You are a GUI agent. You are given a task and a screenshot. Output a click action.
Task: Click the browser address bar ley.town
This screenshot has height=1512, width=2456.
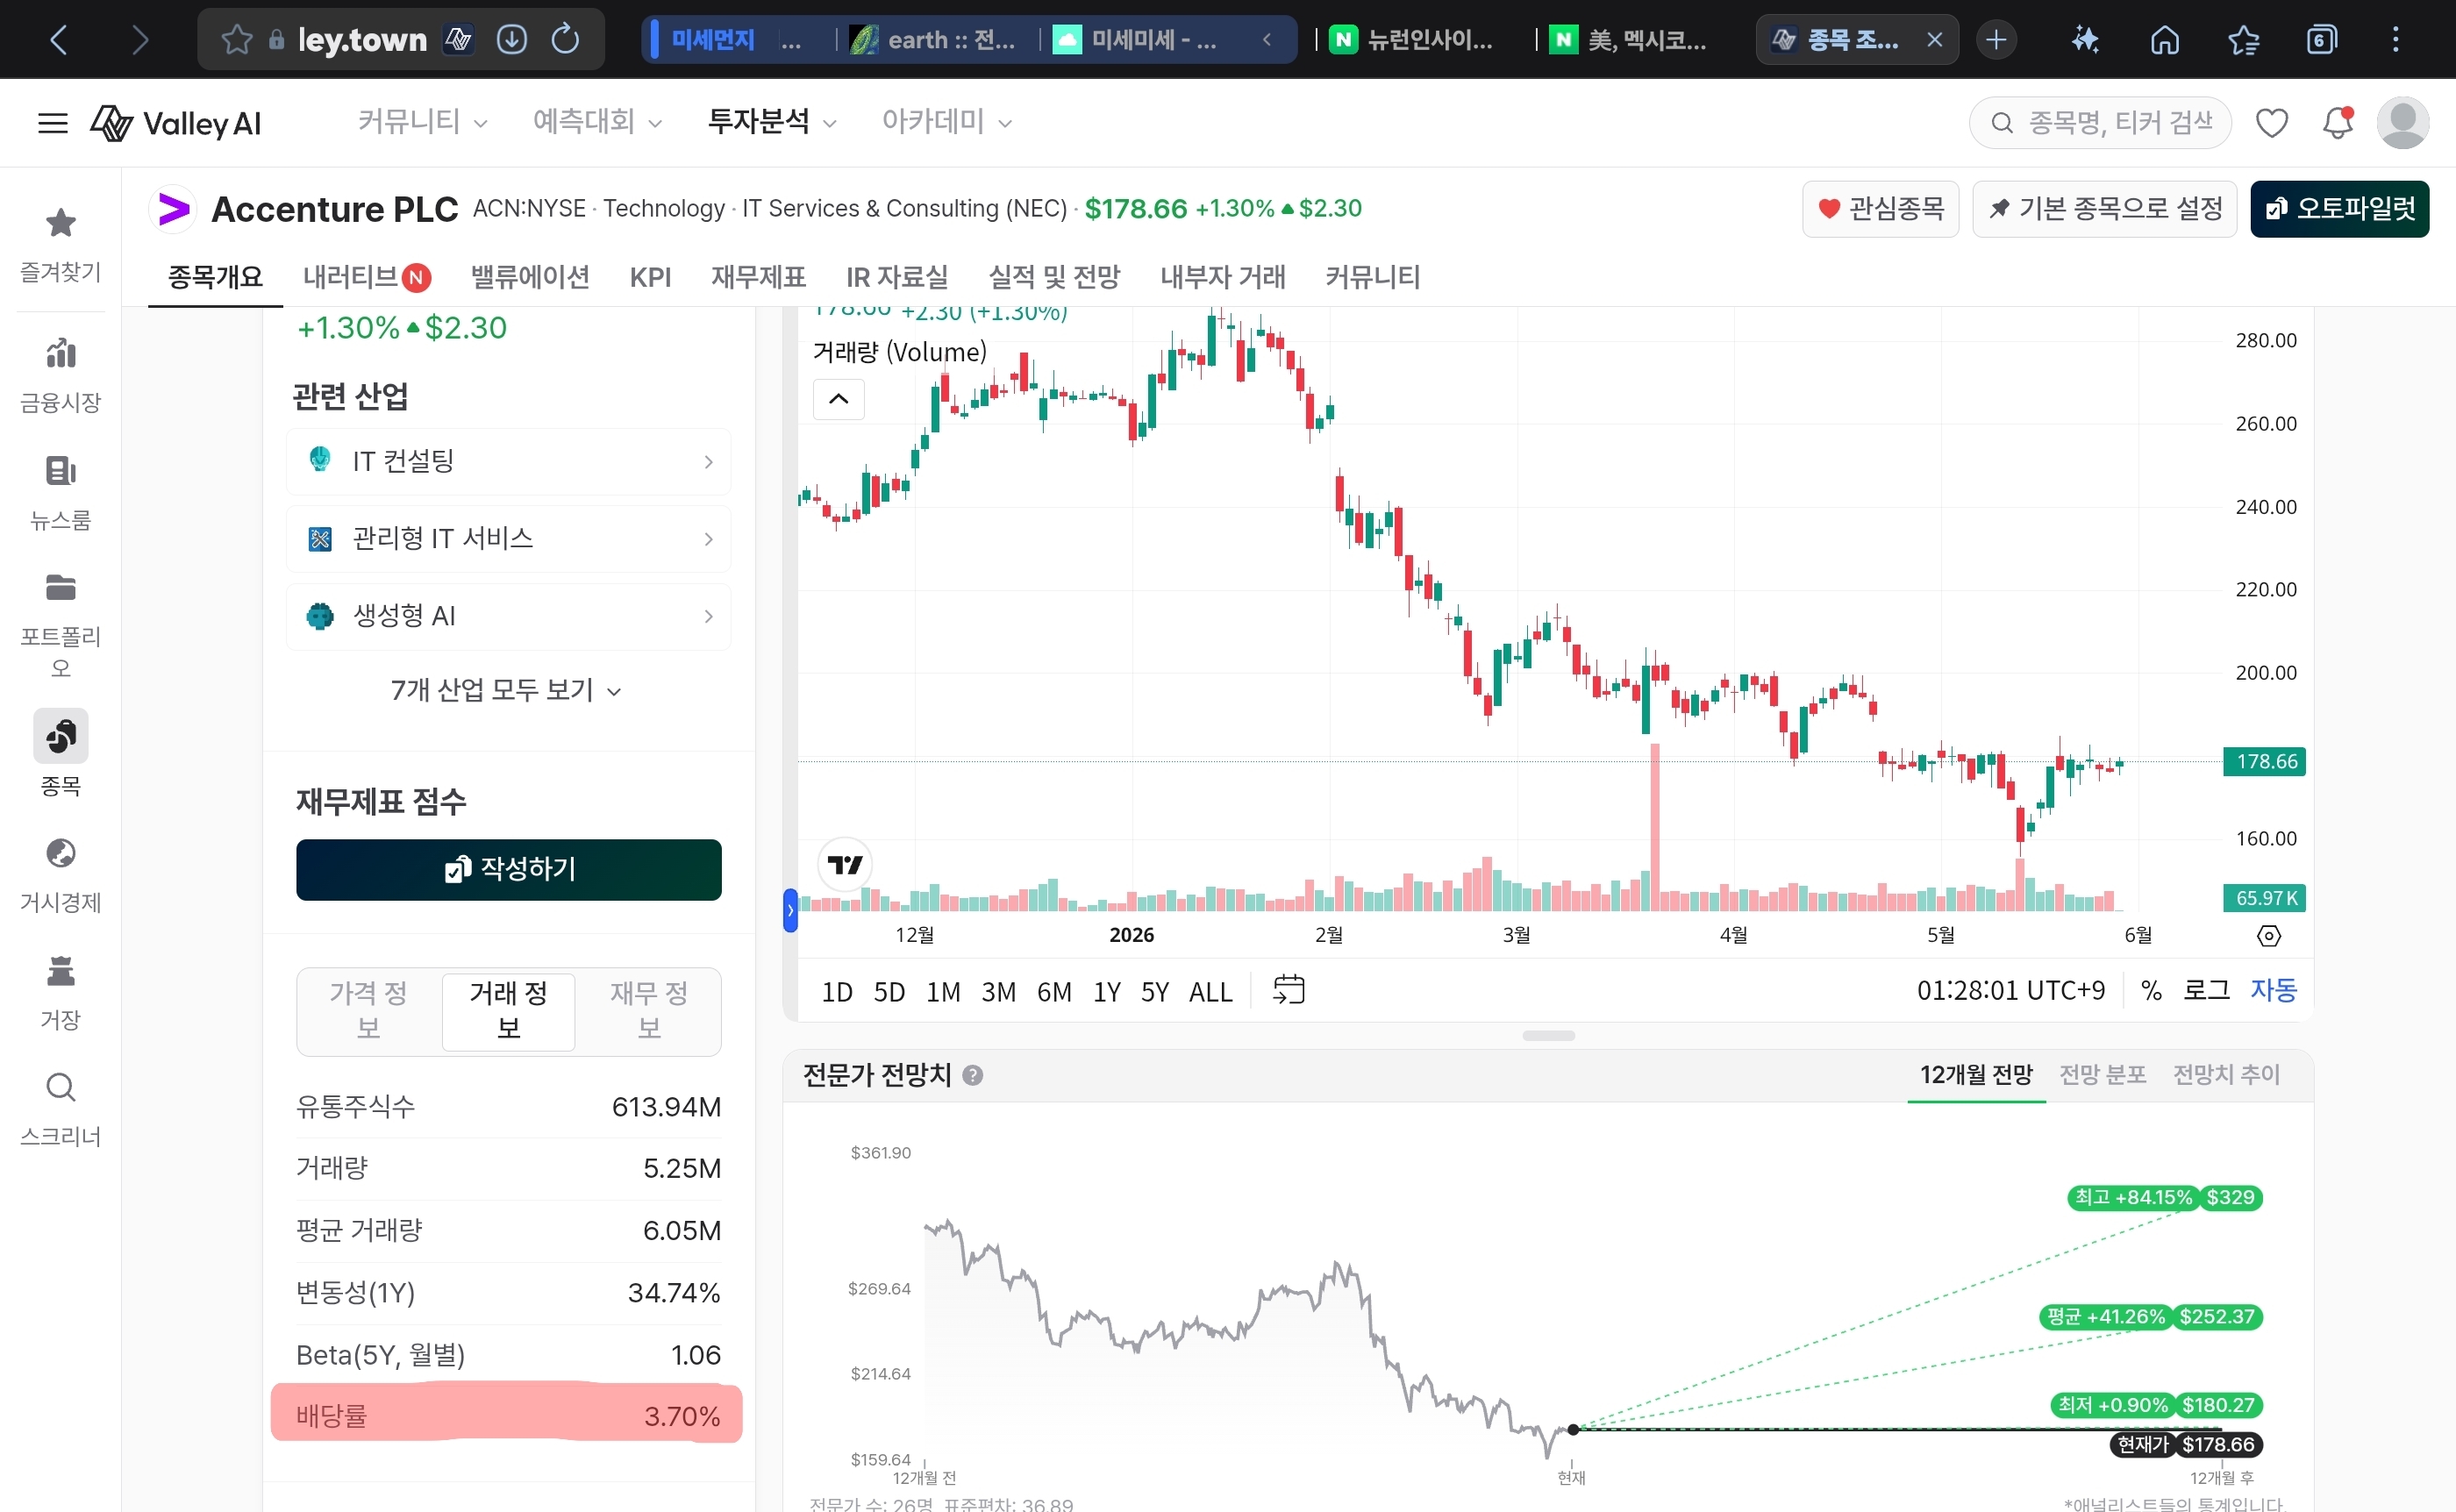pyautogui.click(x=362, y=40)
